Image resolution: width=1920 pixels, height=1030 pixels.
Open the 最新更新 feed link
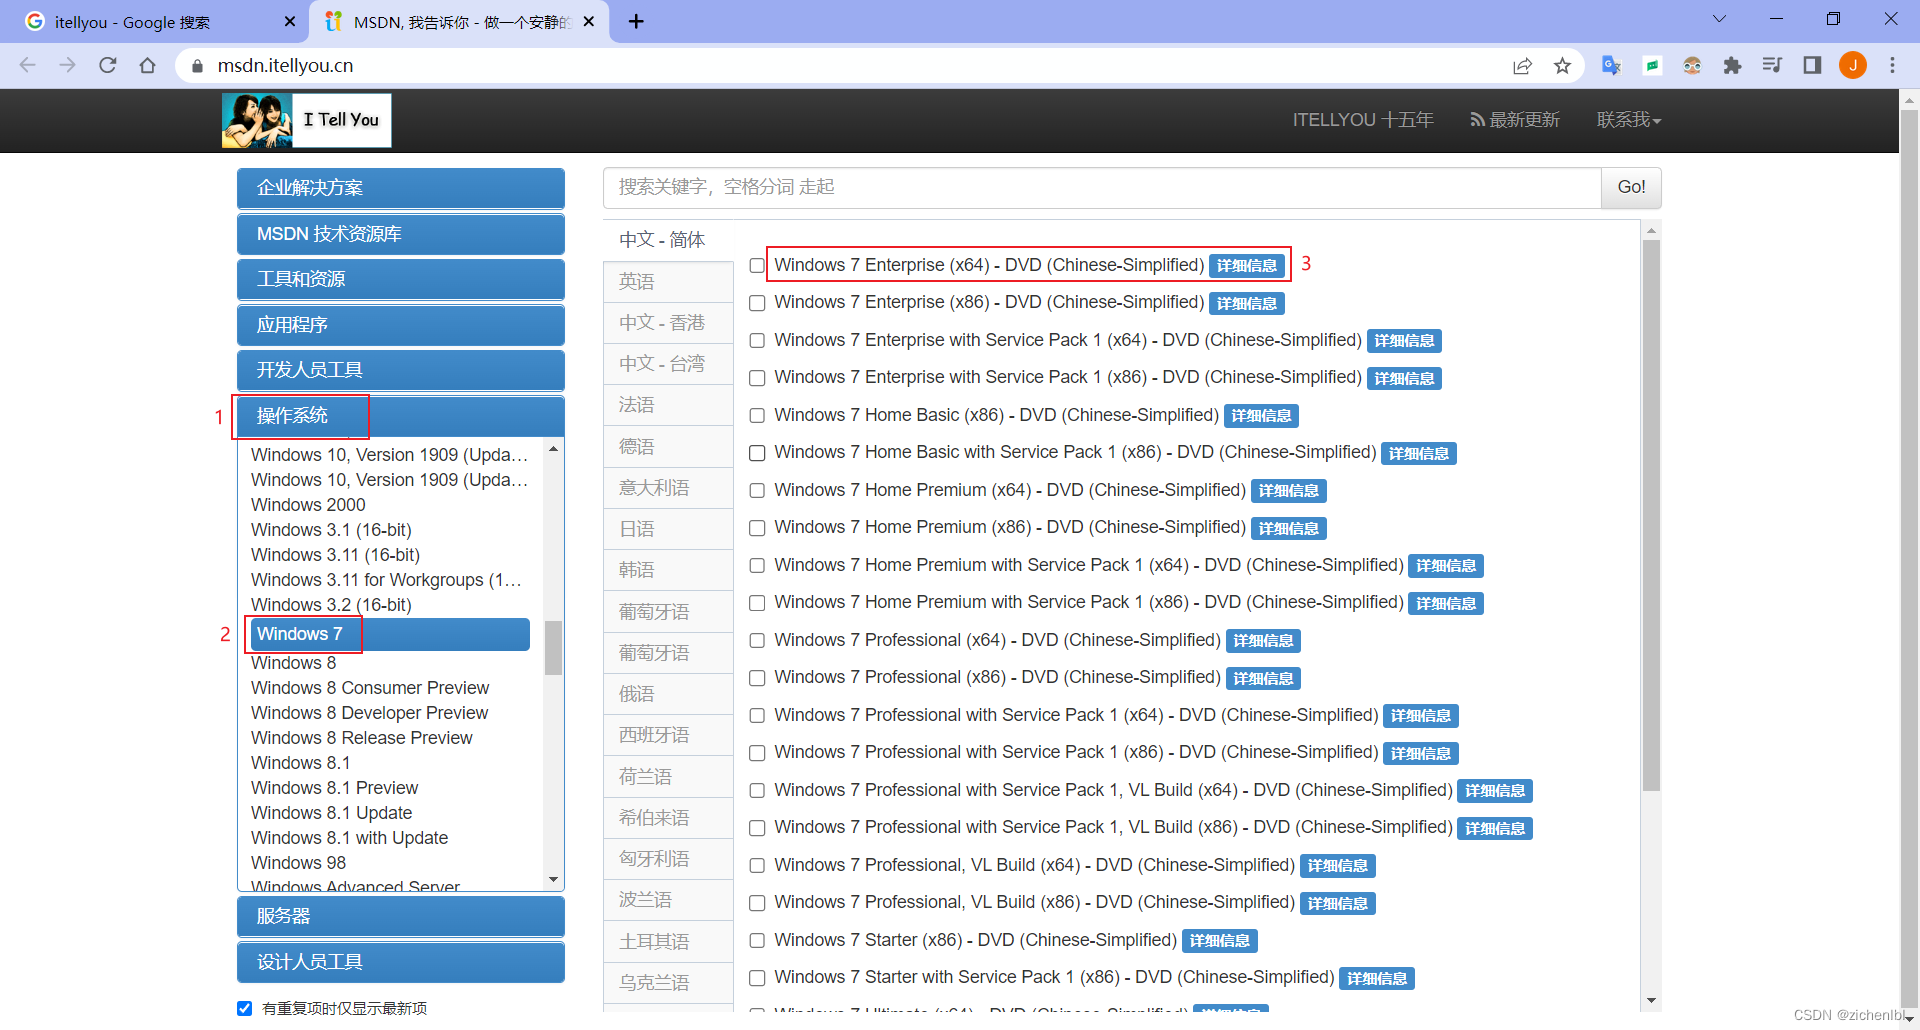pyautogui.click(x=1515, y=120)
